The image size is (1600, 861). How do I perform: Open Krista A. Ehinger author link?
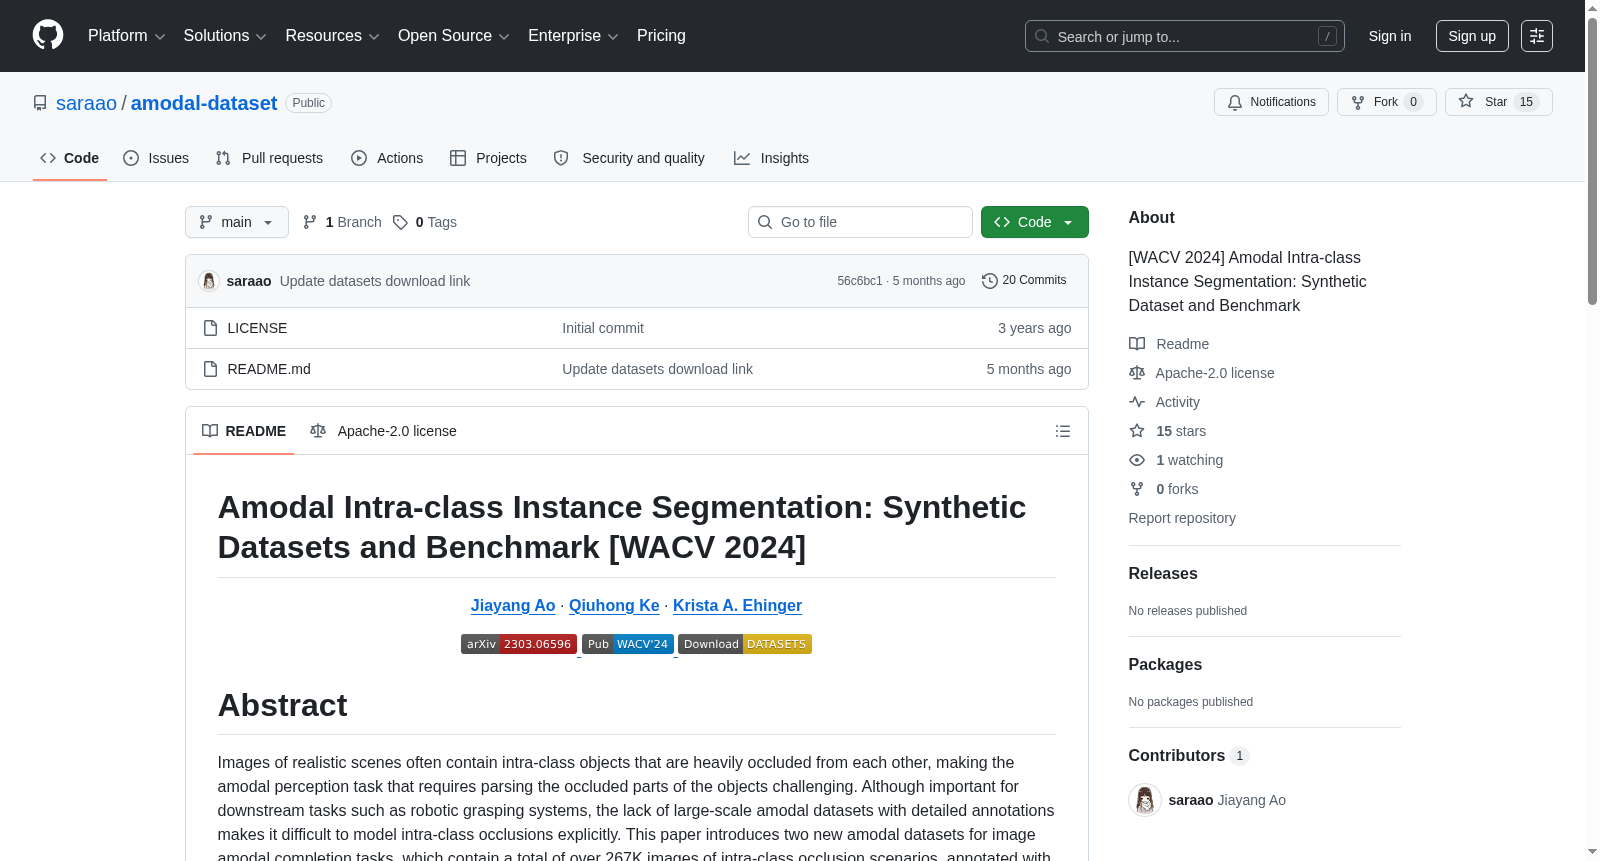[x=737, y=605]
